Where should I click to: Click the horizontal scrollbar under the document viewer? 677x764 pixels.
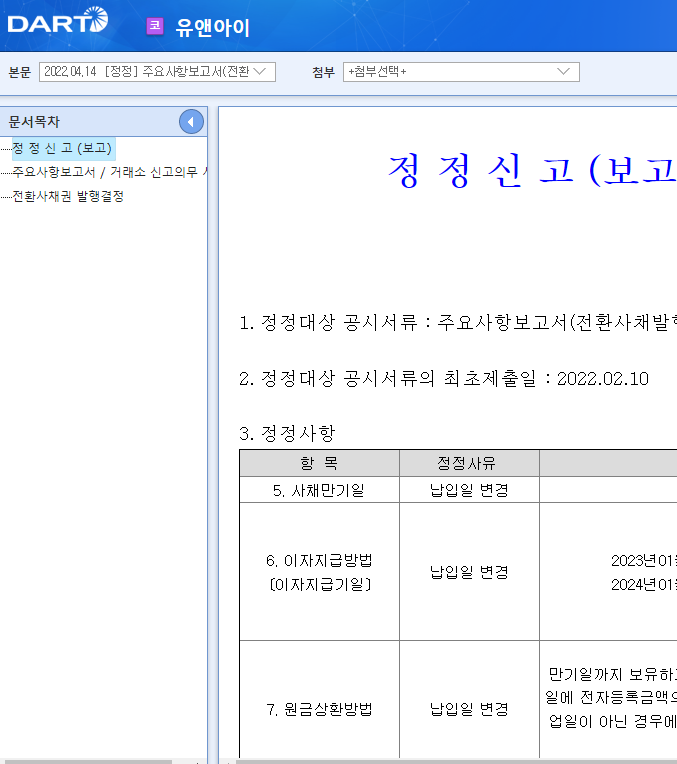tap(456, 761)
